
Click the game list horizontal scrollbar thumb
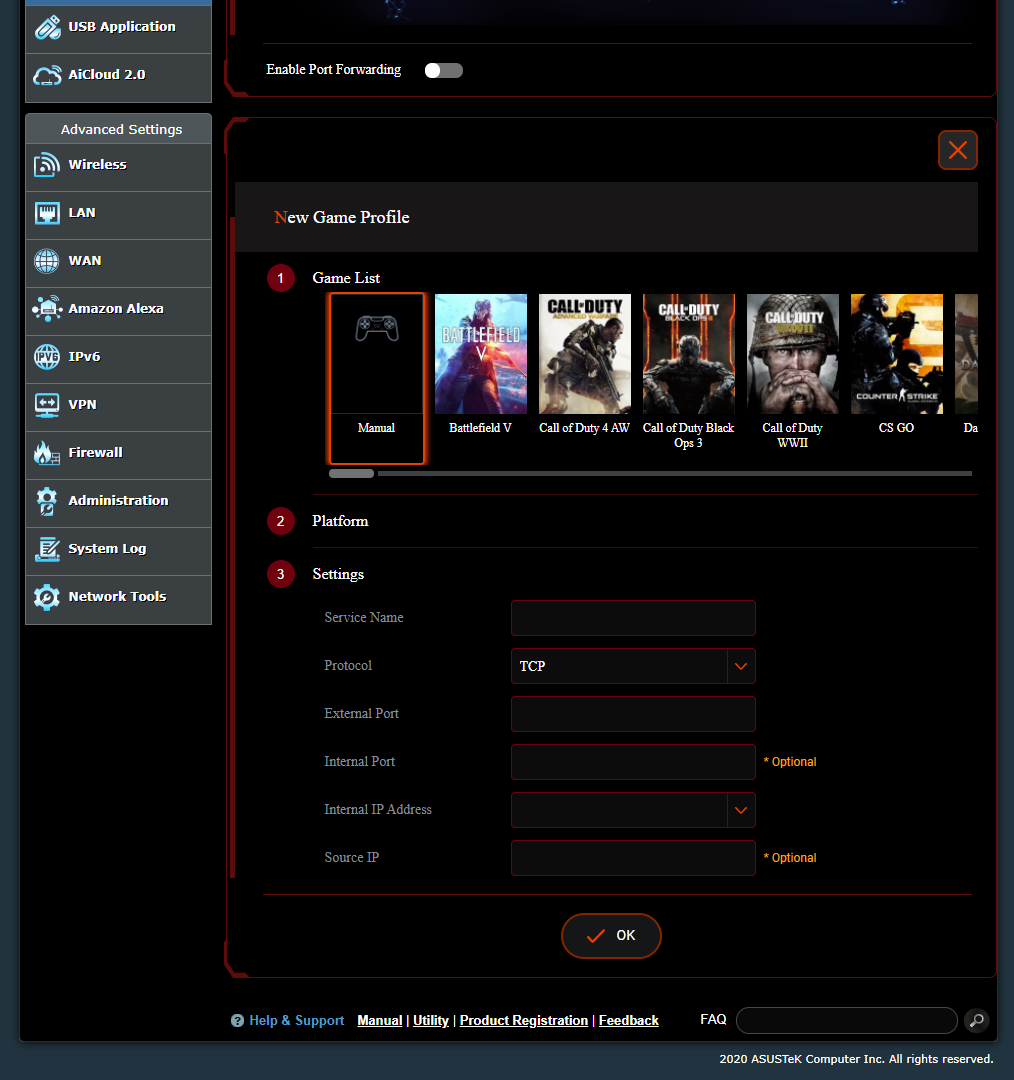pyautogui.click(x=351, y=473)
